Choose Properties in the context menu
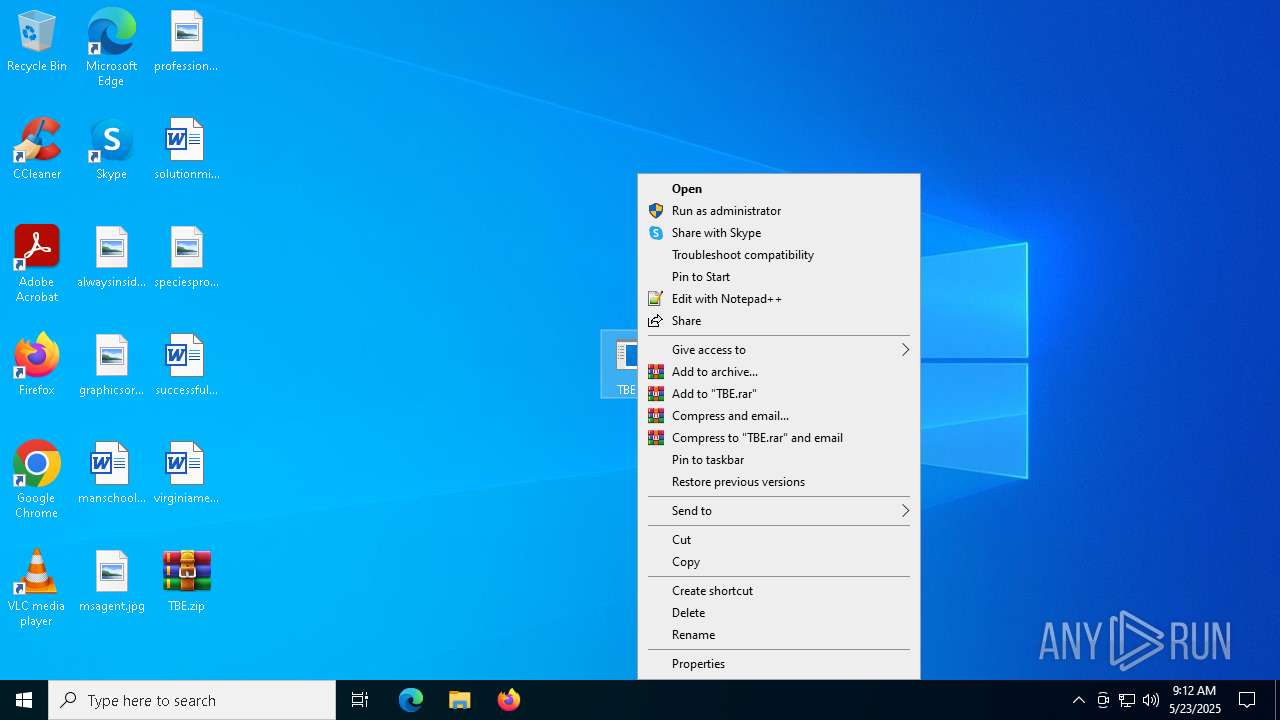Screen dimensions: 1280x720 tap(779, 664)
